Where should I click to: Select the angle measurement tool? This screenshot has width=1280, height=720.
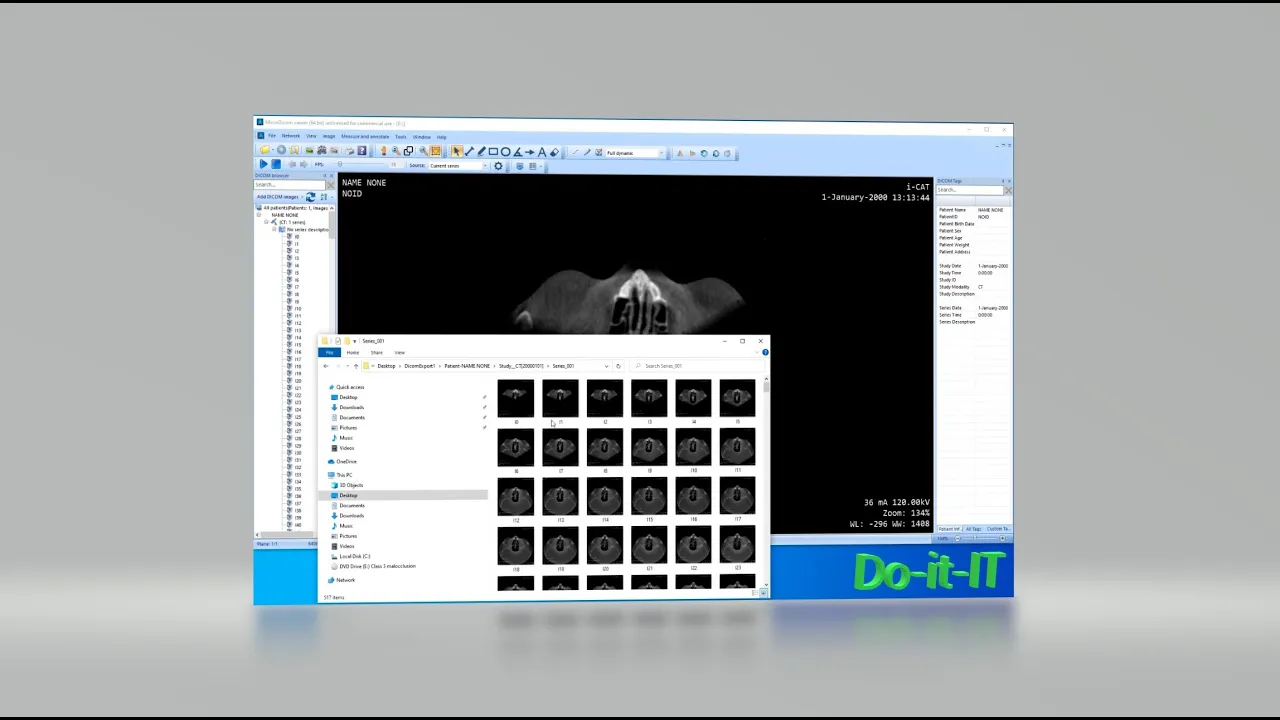517,151
